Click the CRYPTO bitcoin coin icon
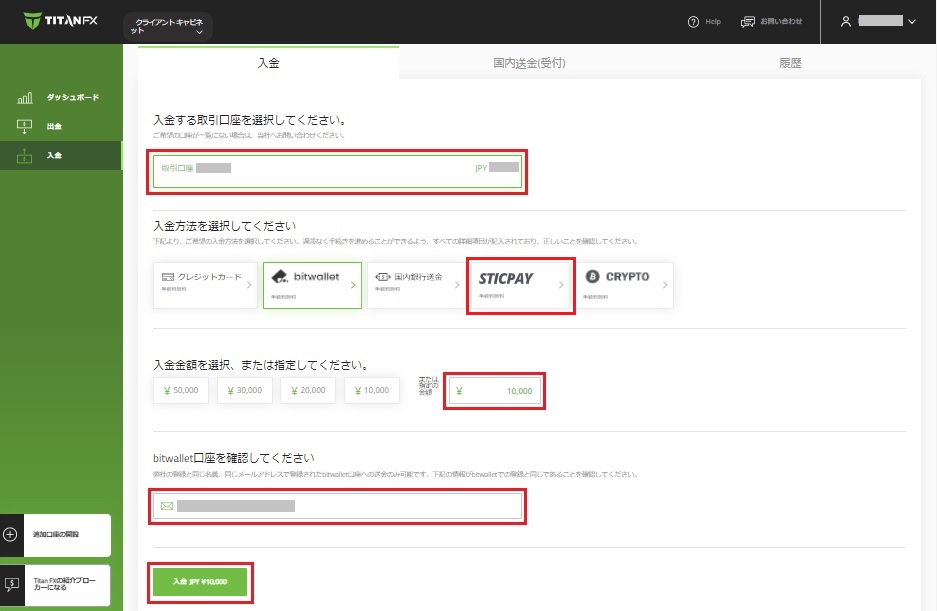 (592, 276)
